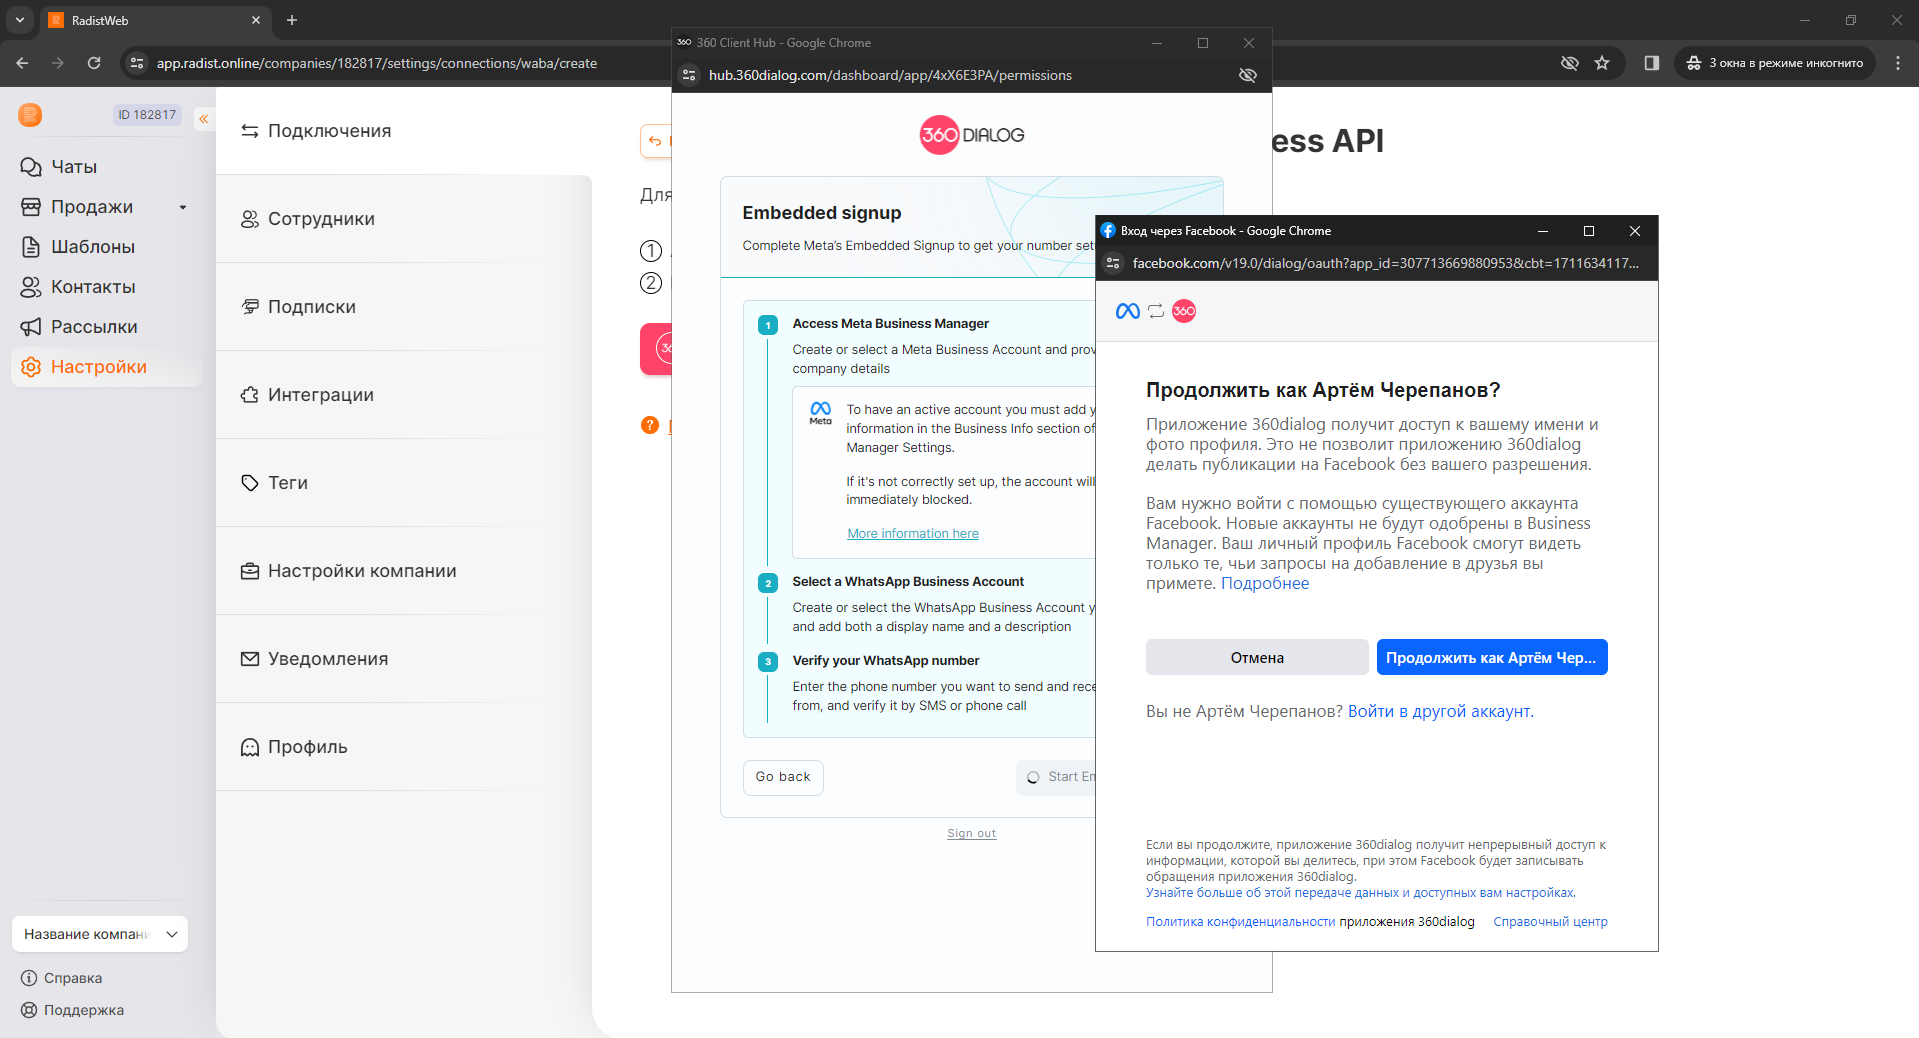Click site info icon in Facebook popup address bar
The width and height of the screenshot is (1919, 1038).
pyautogui.click(x=1113, y=263)
